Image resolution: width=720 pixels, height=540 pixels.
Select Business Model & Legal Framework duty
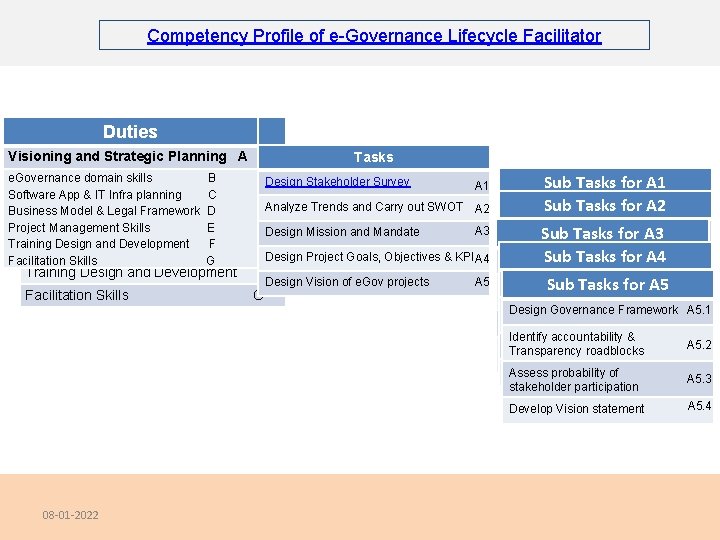112,211
